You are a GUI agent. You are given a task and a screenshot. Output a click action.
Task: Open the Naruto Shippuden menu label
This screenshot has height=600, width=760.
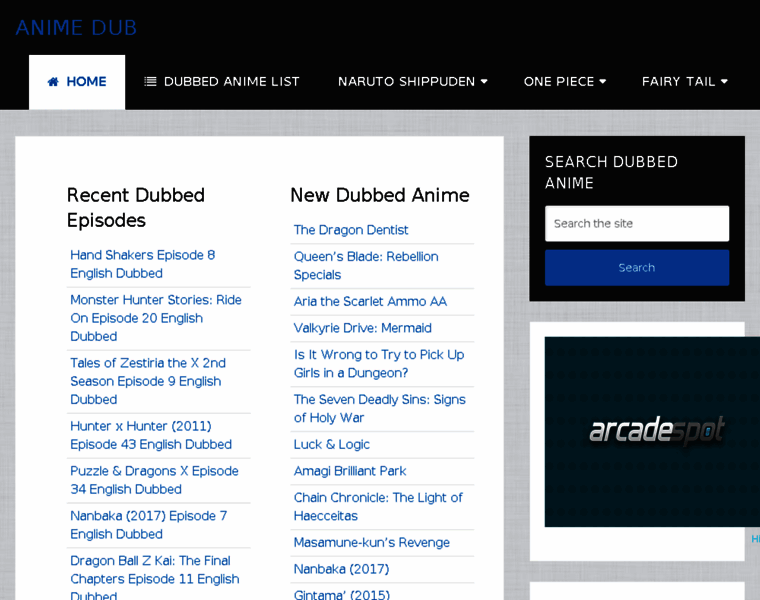406,81
